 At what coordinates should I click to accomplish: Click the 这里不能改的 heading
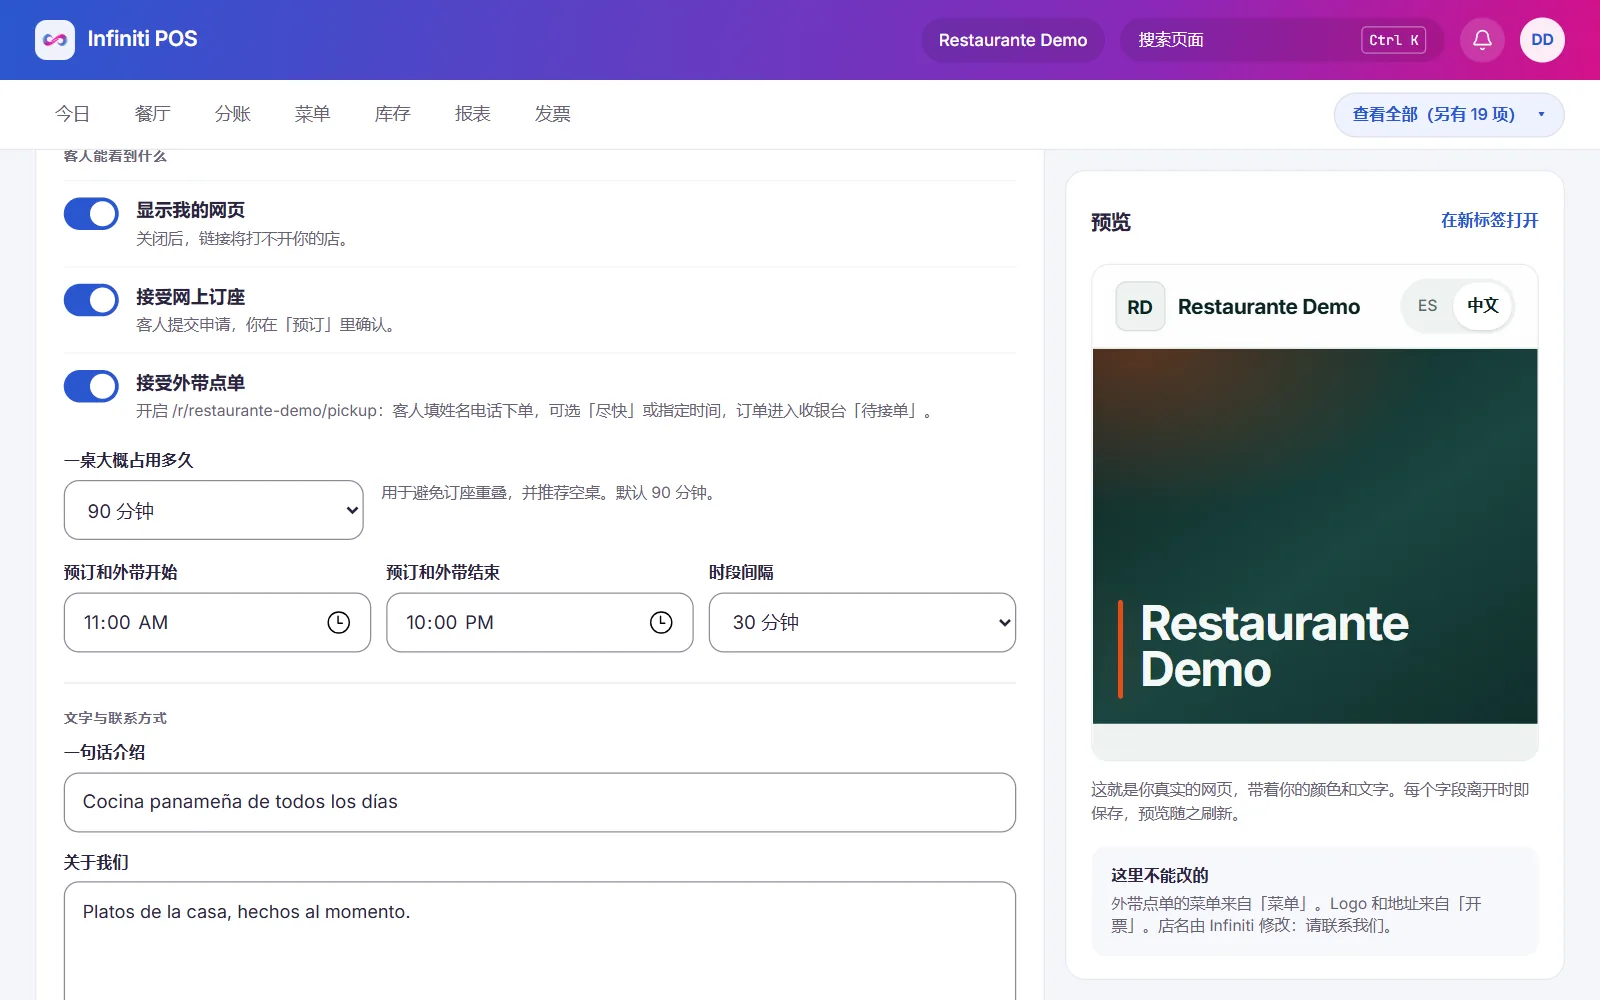point(1160,875)
